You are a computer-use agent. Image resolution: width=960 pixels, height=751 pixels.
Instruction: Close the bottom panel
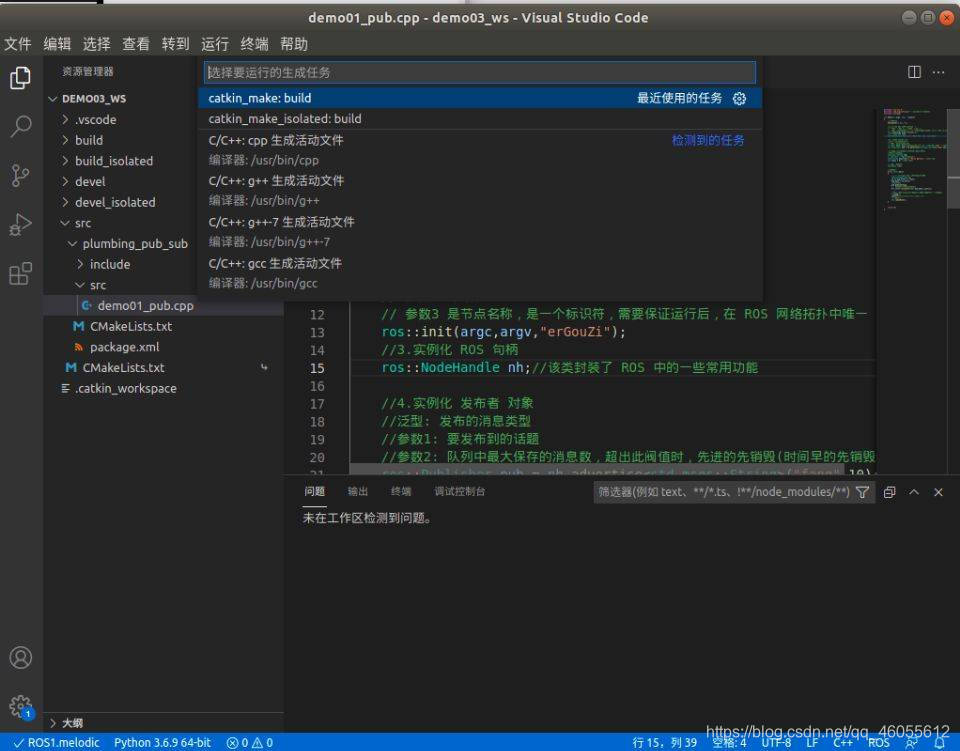(x=938, y=492)
